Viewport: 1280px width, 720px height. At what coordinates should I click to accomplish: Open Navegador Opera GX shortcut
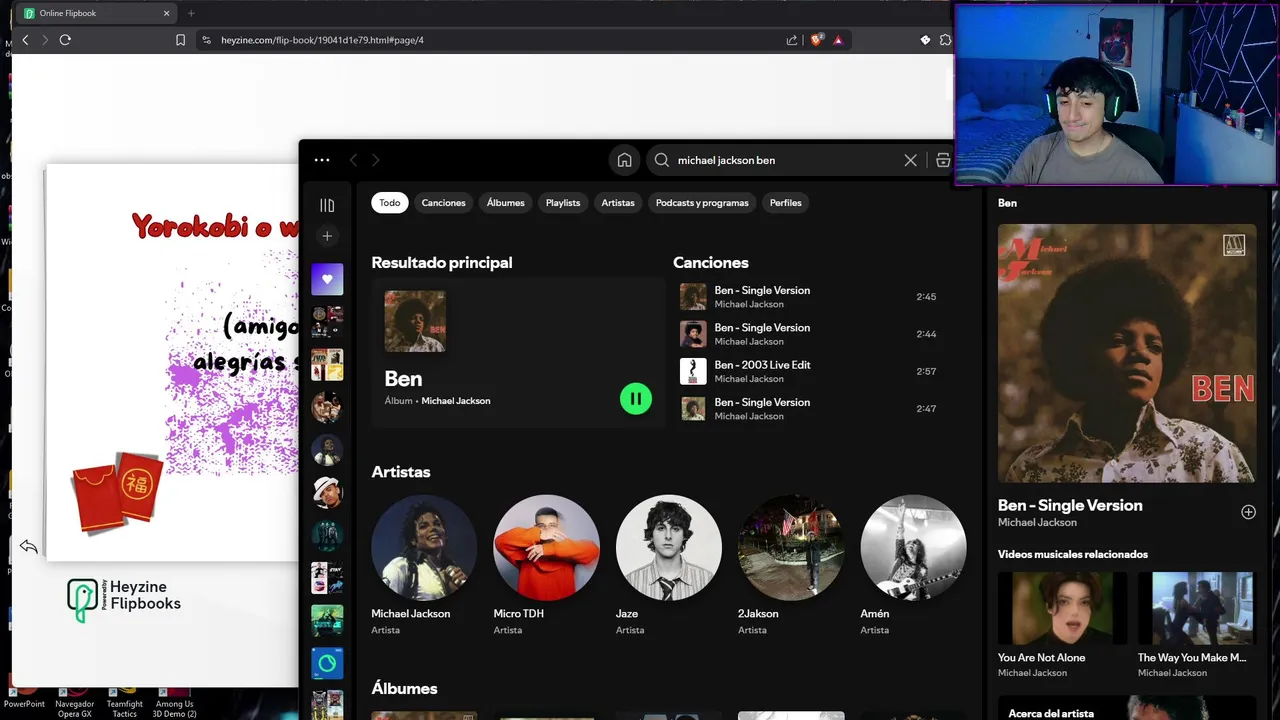pyautogui.click(x=75, y=702)
